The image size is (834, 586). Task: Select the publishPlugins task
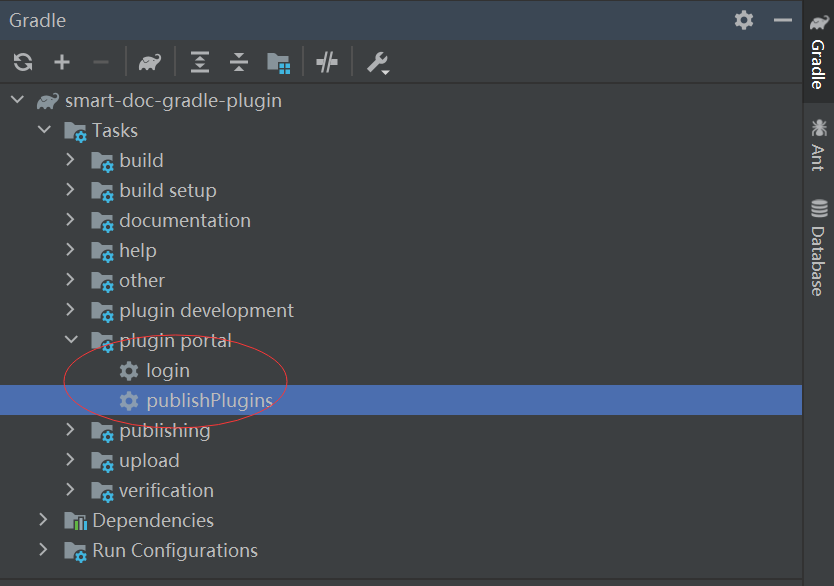209,401
